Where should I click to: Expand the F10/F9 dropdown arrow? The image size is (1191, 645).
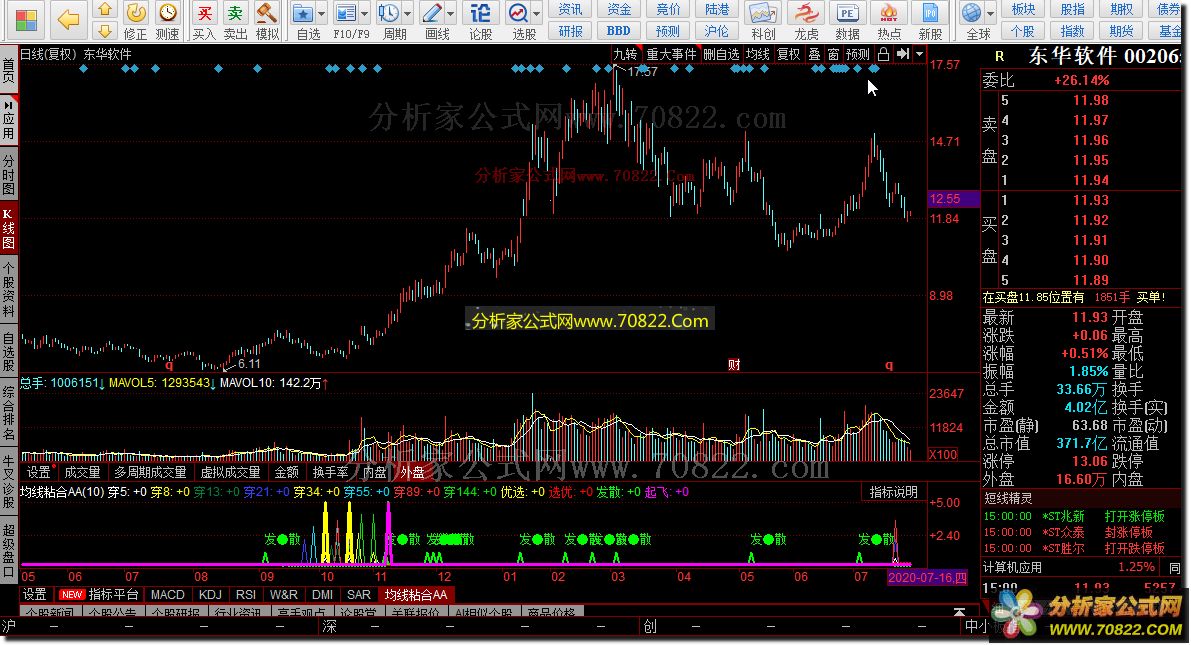tap(365, 14)
